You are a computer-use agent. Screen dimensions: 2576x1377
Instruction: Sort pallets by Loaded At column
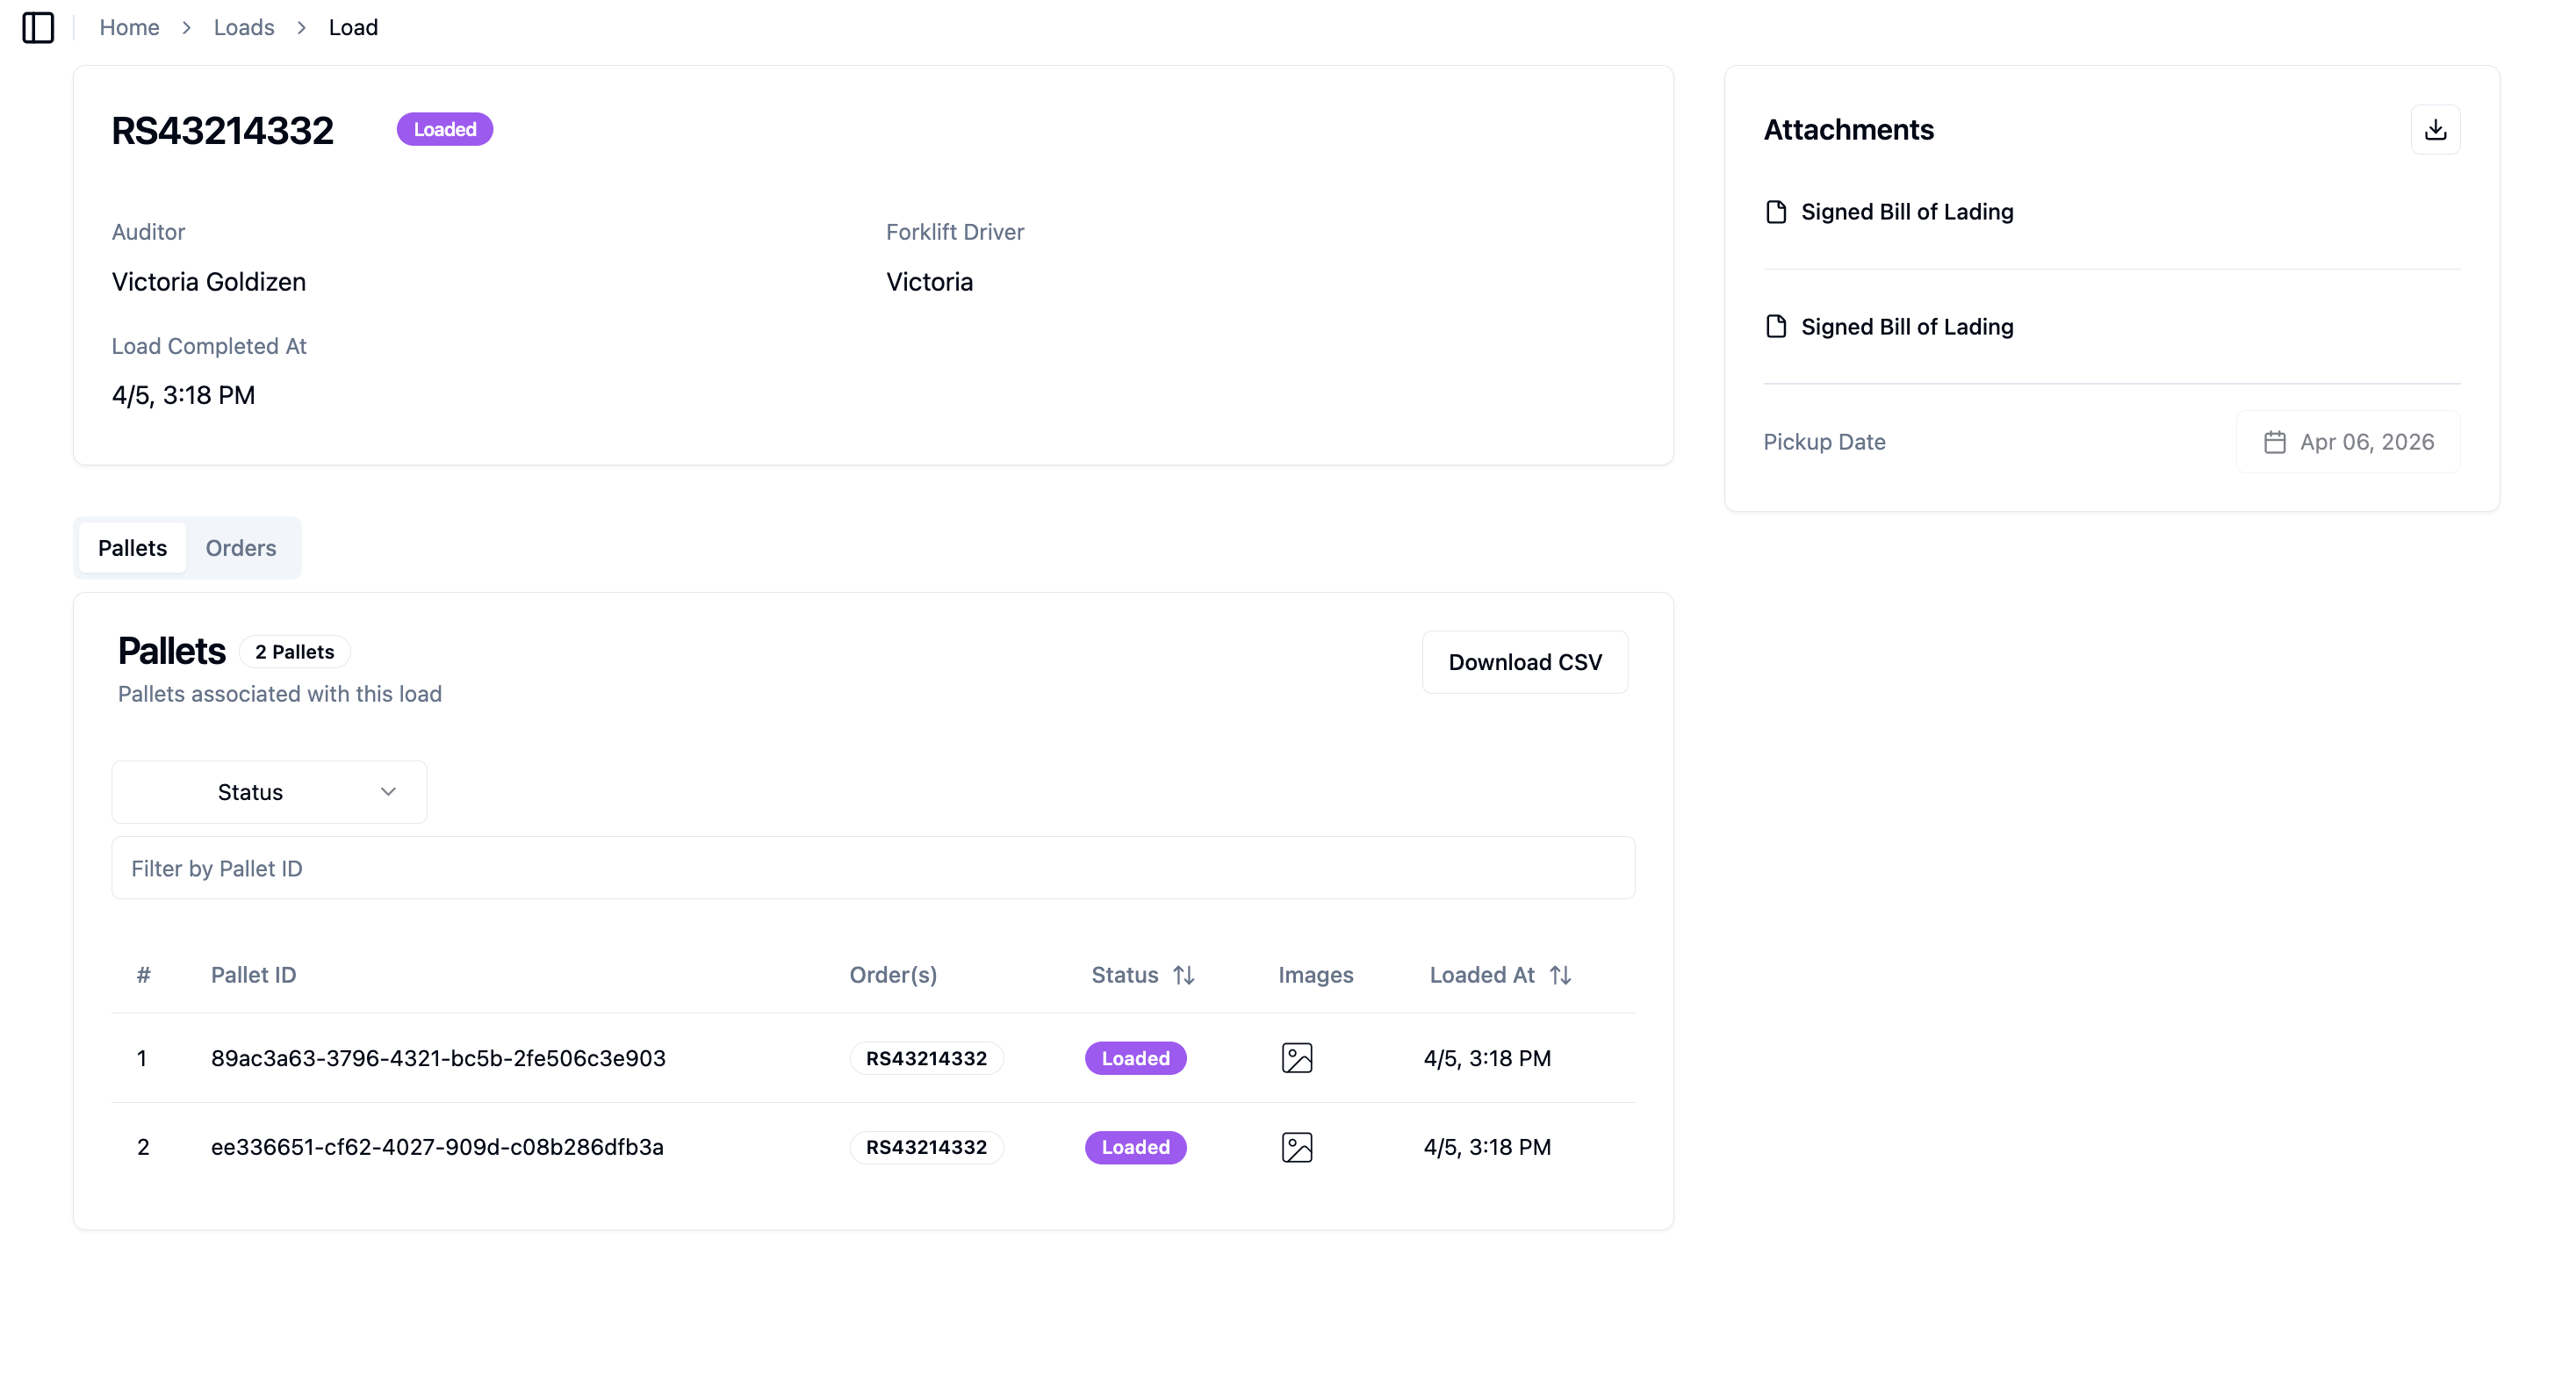(1500, 975)
